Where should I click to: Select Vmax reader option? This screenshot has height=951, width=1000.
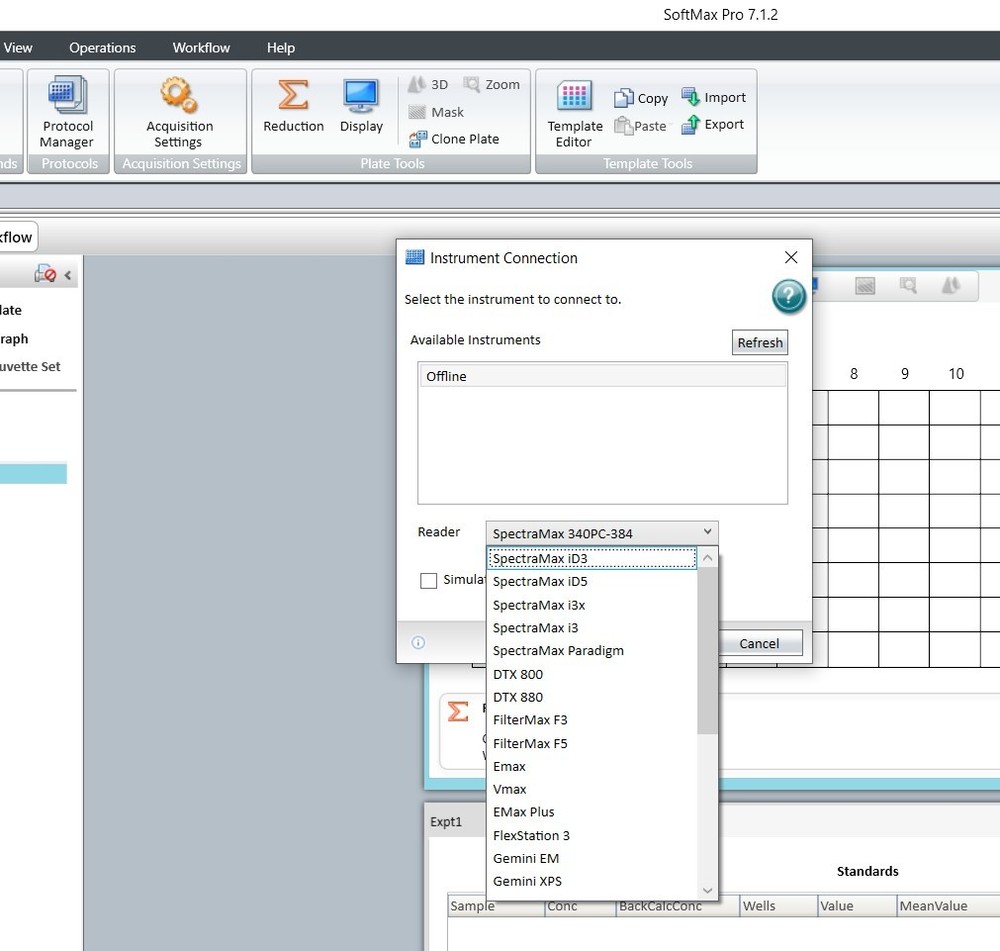coord(592,789)
